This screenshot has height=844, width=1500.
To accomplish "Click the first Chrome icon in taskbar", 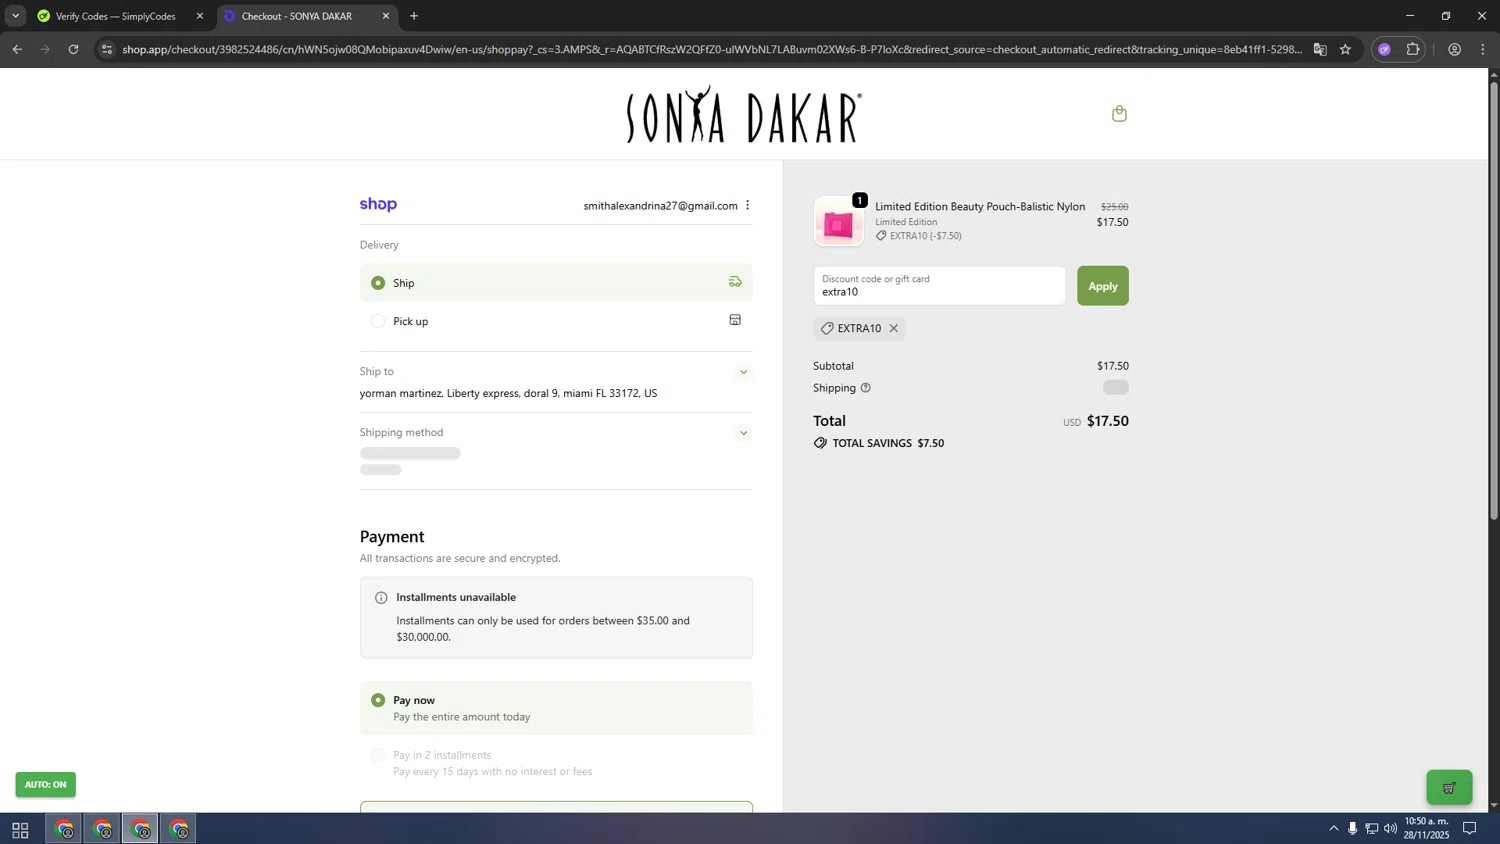I will (64, 829).
